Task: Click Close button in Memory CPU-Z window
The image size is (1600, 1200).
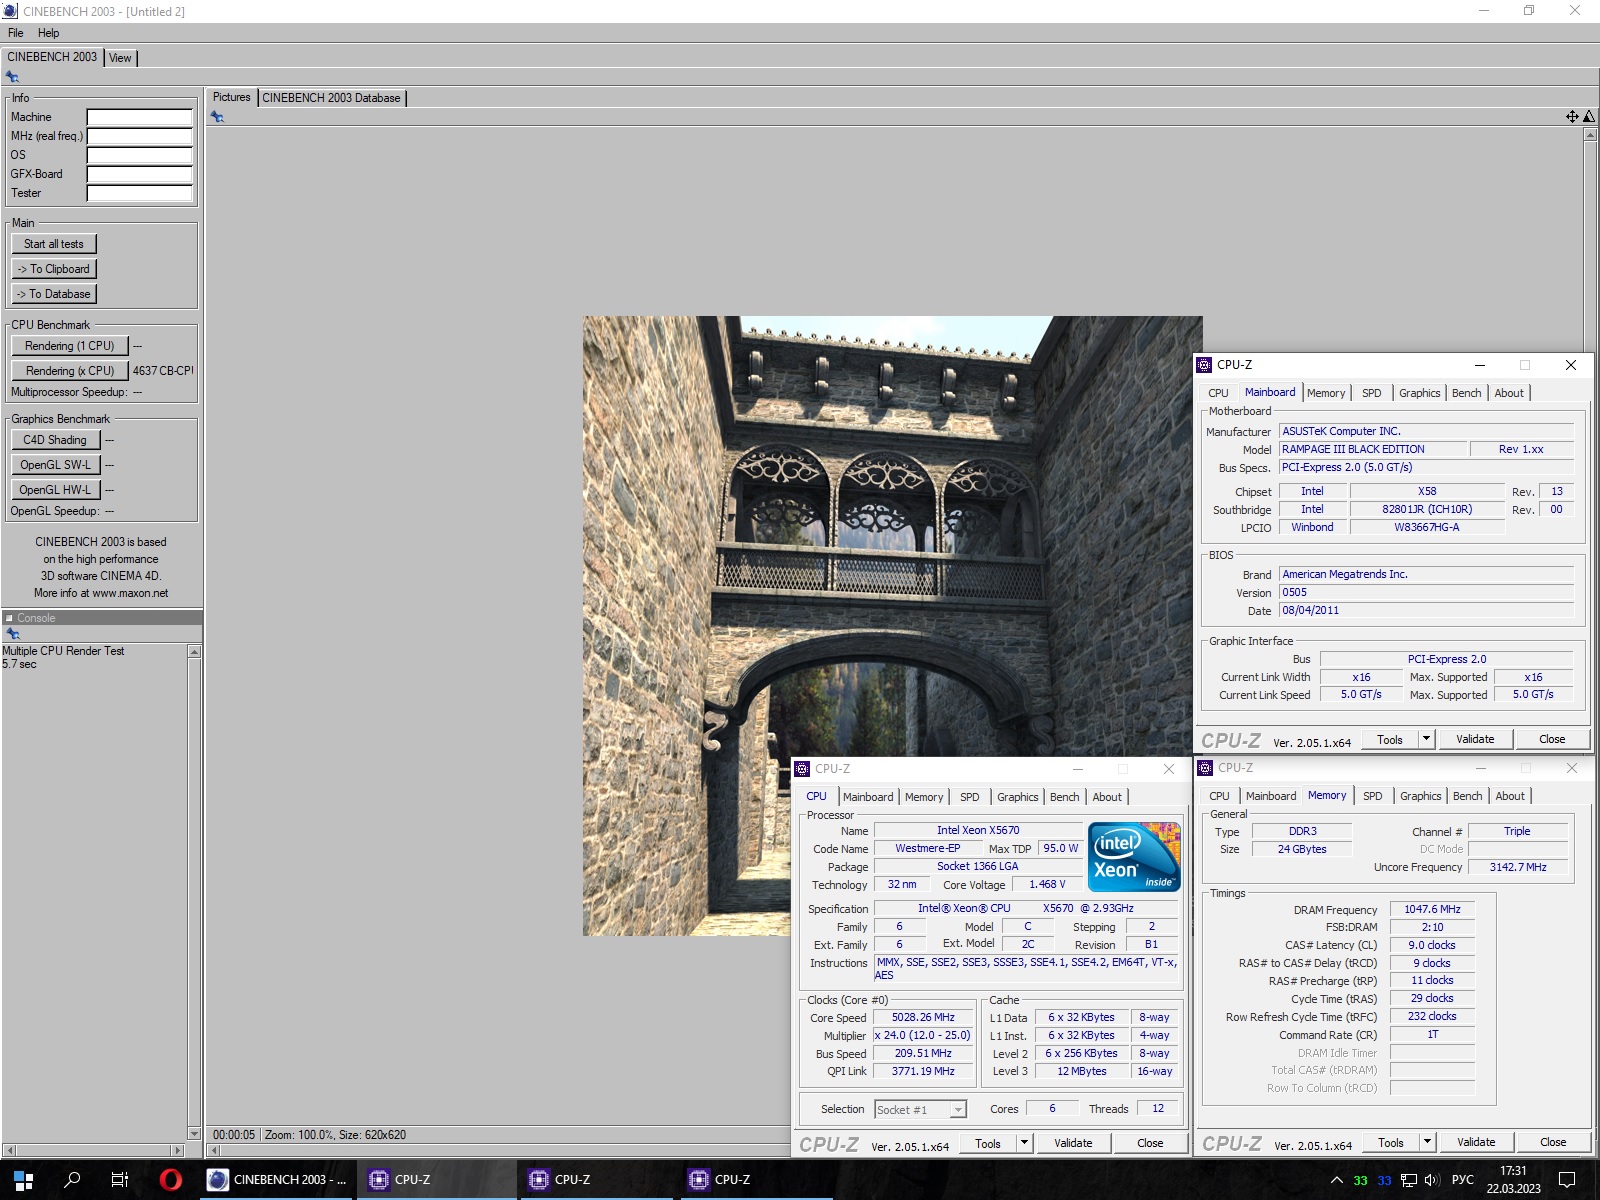Action: coord(1553,1142)
